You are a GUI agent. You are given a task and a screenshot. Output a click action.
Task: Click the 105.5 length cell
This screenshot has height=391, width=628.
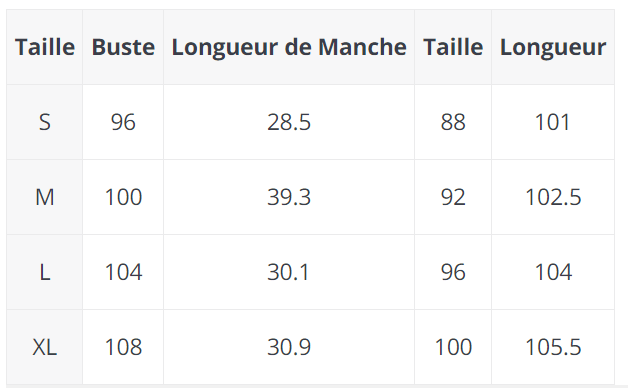[x=553, y=347]
